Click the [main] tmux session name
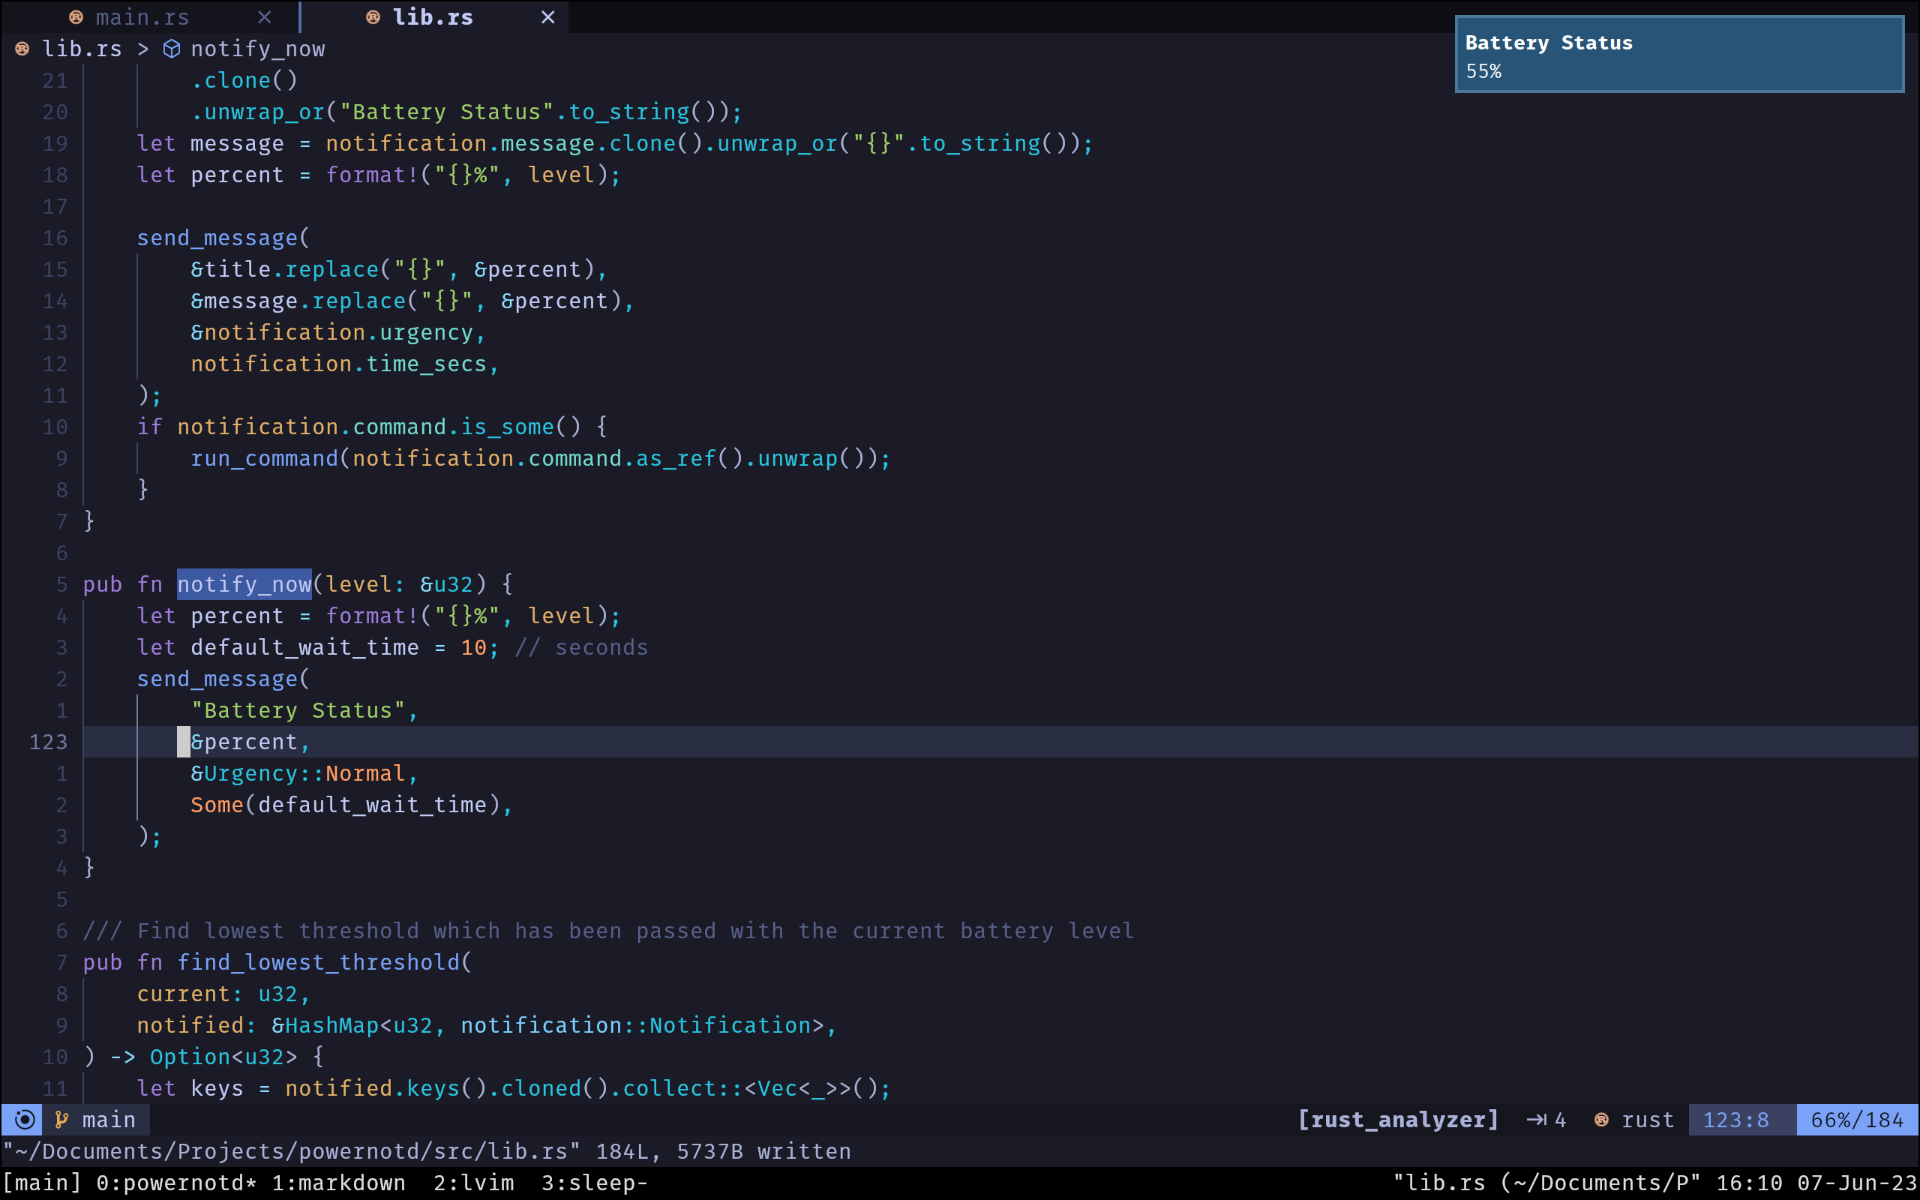 point(42,1183)
